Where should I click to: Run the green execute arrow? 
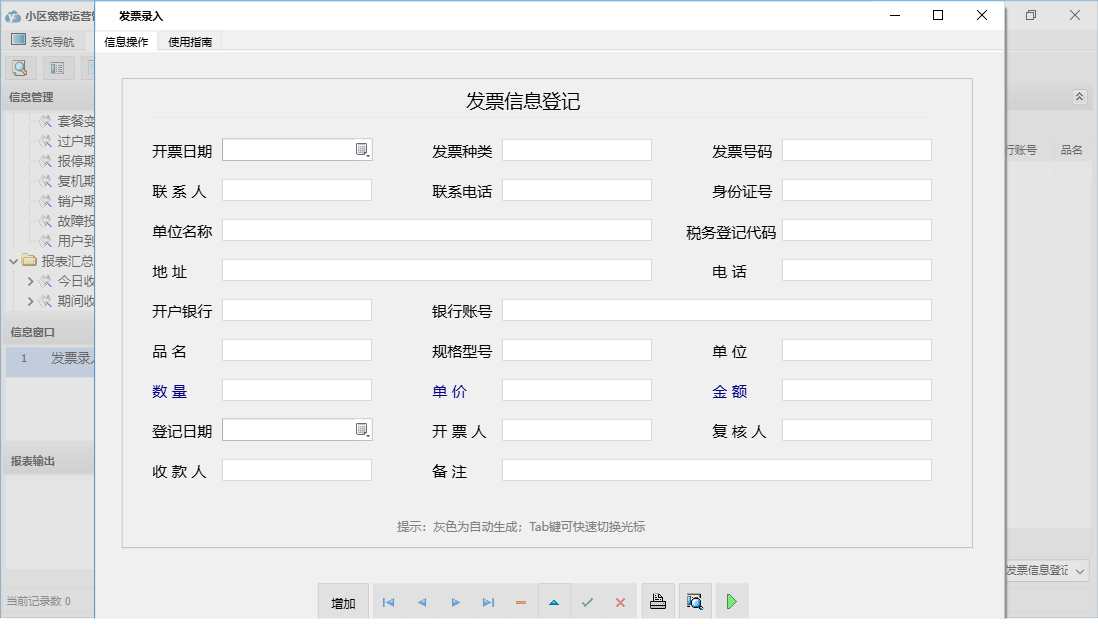click(x=731, y=601)
